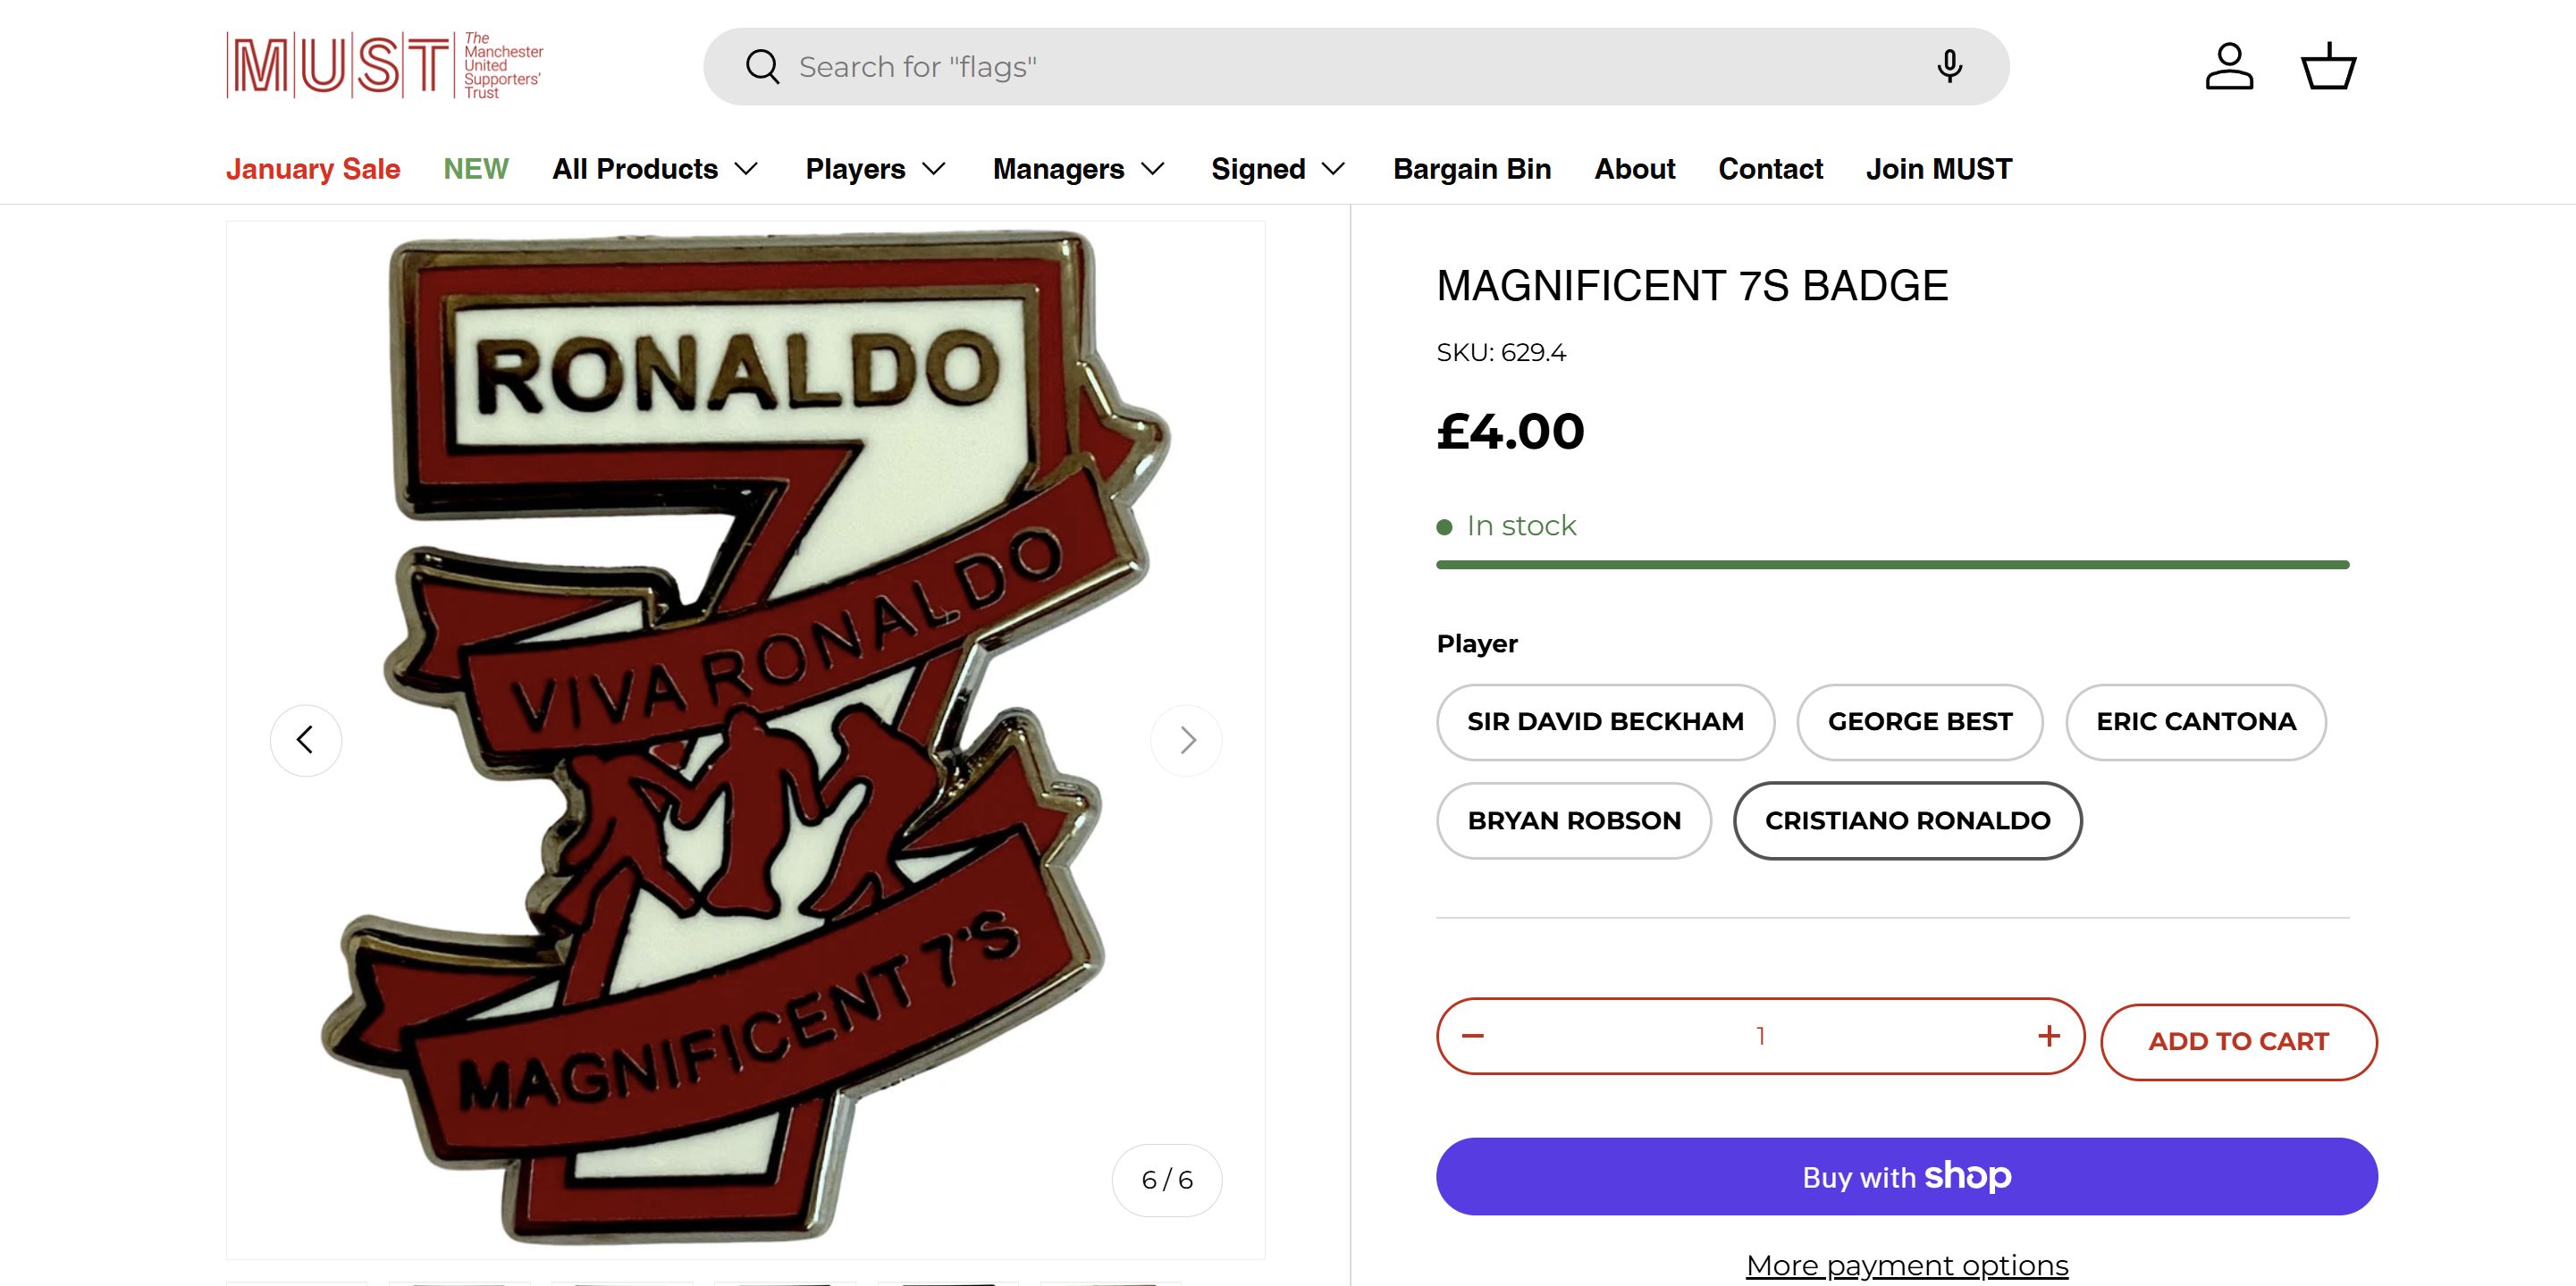2576x1286 pixels.
Task: Go to next product image arrow
Action: 1187,741
